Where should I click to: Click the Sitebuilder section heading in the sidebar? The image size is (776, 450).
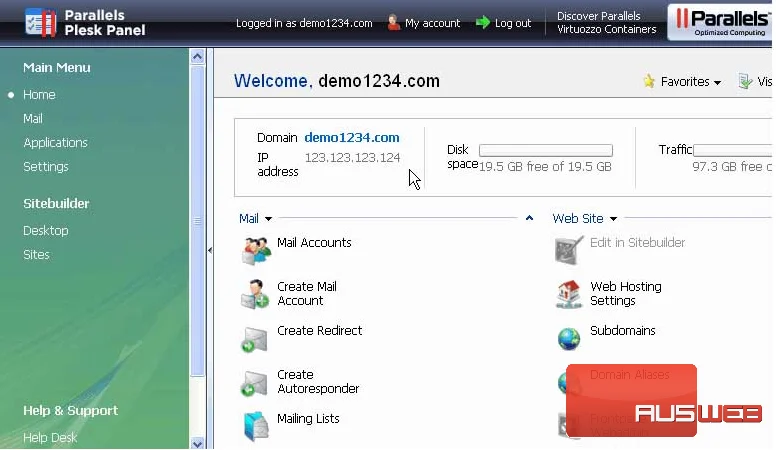coord(56,203)
